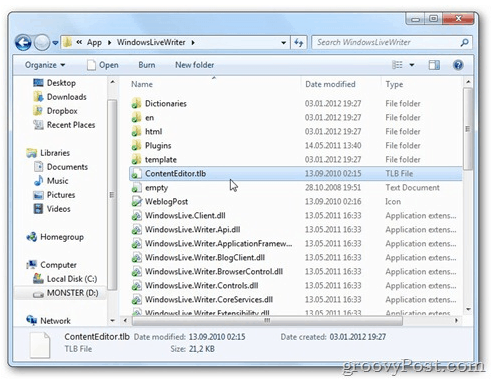Click the Pictures library icon

(38, 195)
